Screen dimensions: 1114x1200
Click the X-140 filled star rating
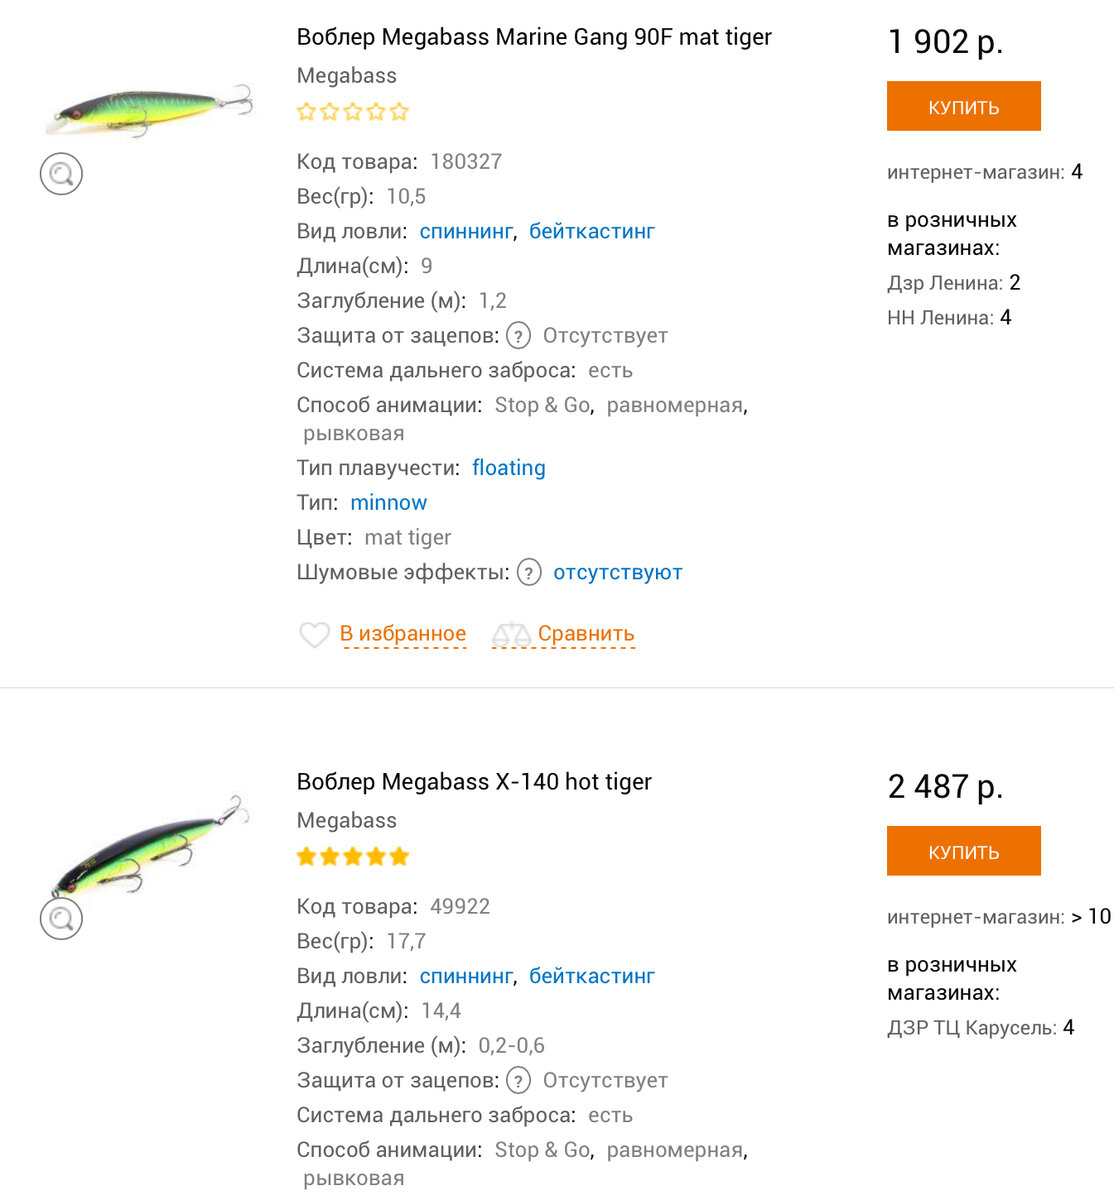[x=353, y=857]
